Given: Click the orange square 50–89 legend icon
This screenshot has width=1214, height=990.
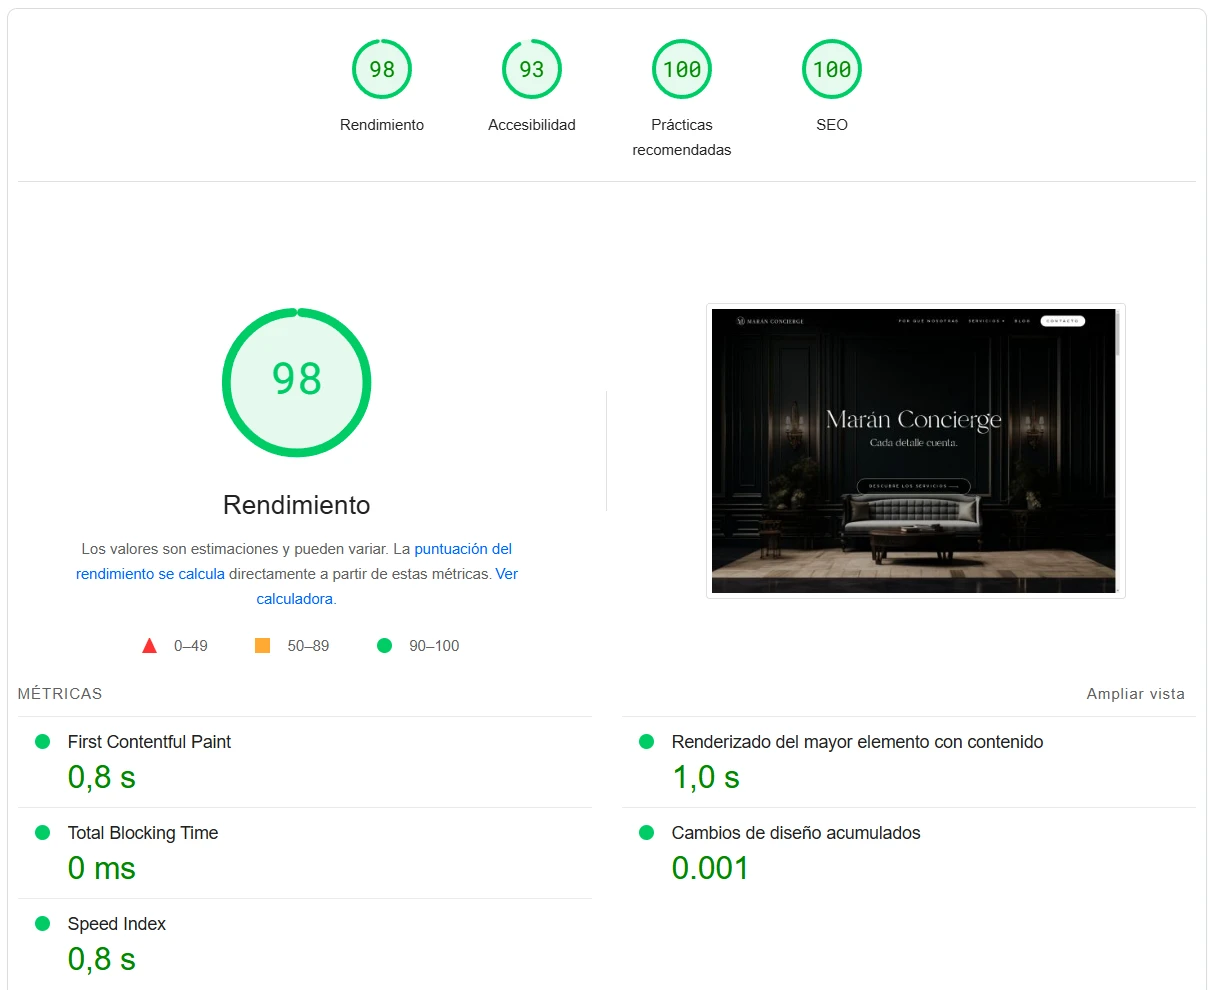Looking at the screenshot, I should [263, 646].
